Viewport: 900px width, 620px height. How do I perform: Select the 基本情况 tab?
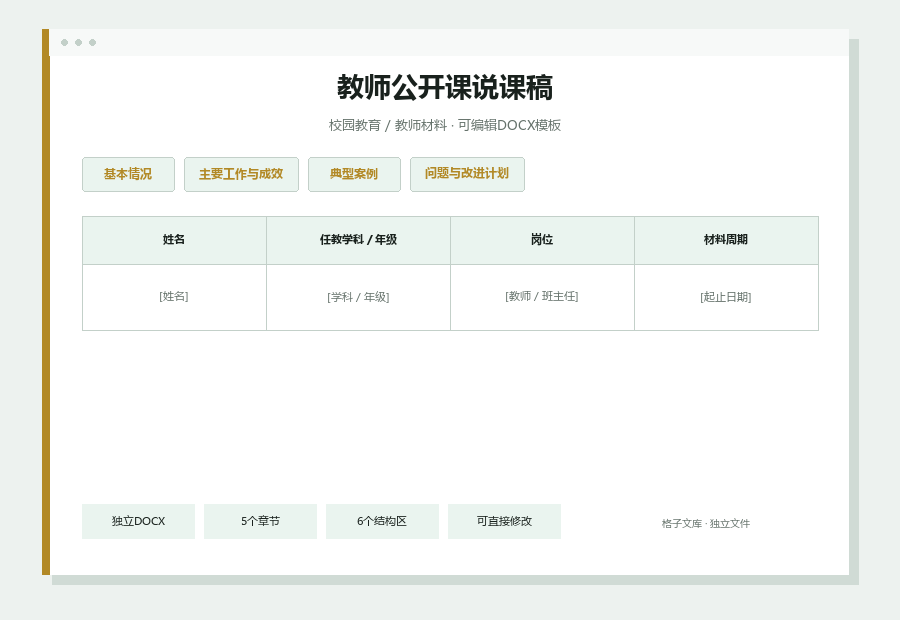click(128, 175)
